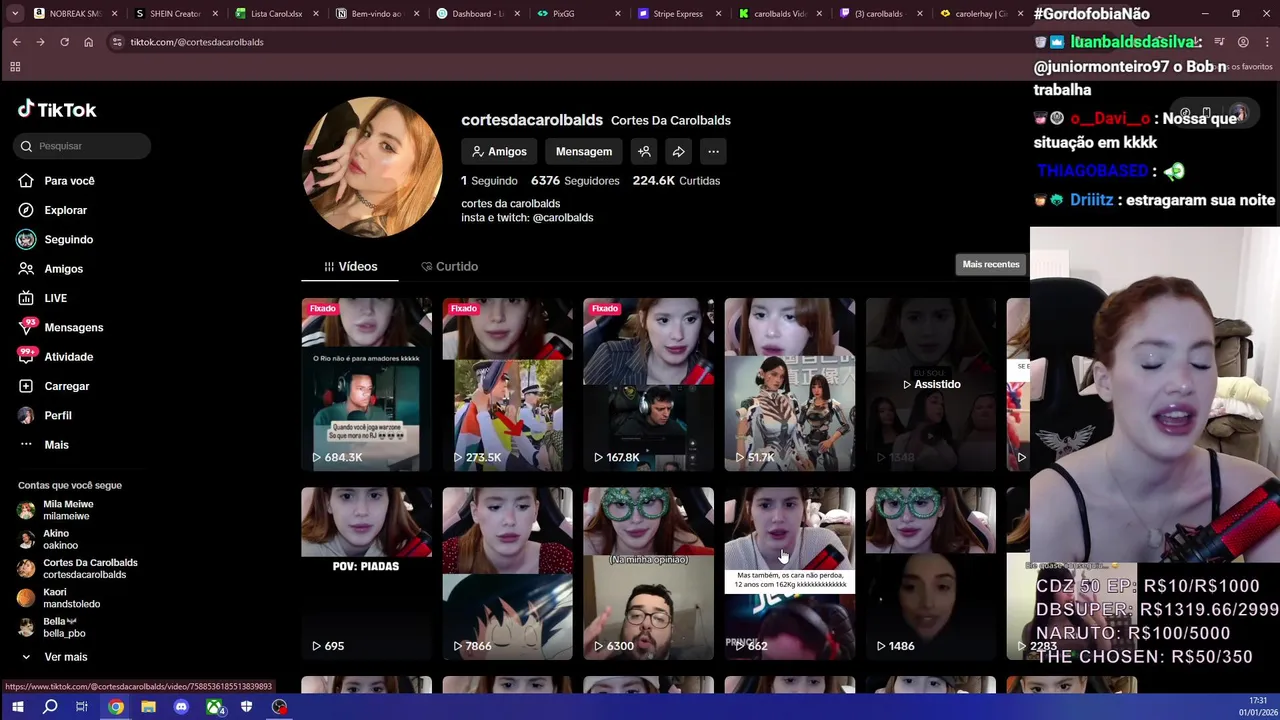Open the video marked Assistido

931,384
